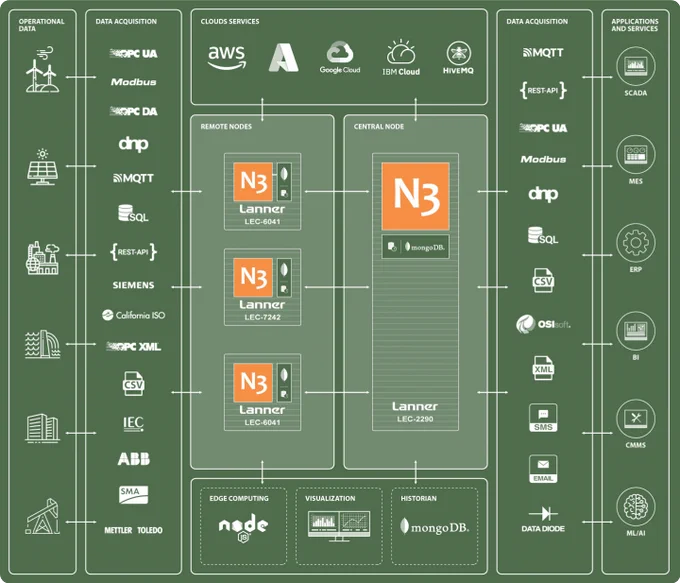Click the Modbus label in left Data Acquisition
Image resolution: width=680 pixels, height=583 pixels.
click(134, 82)
